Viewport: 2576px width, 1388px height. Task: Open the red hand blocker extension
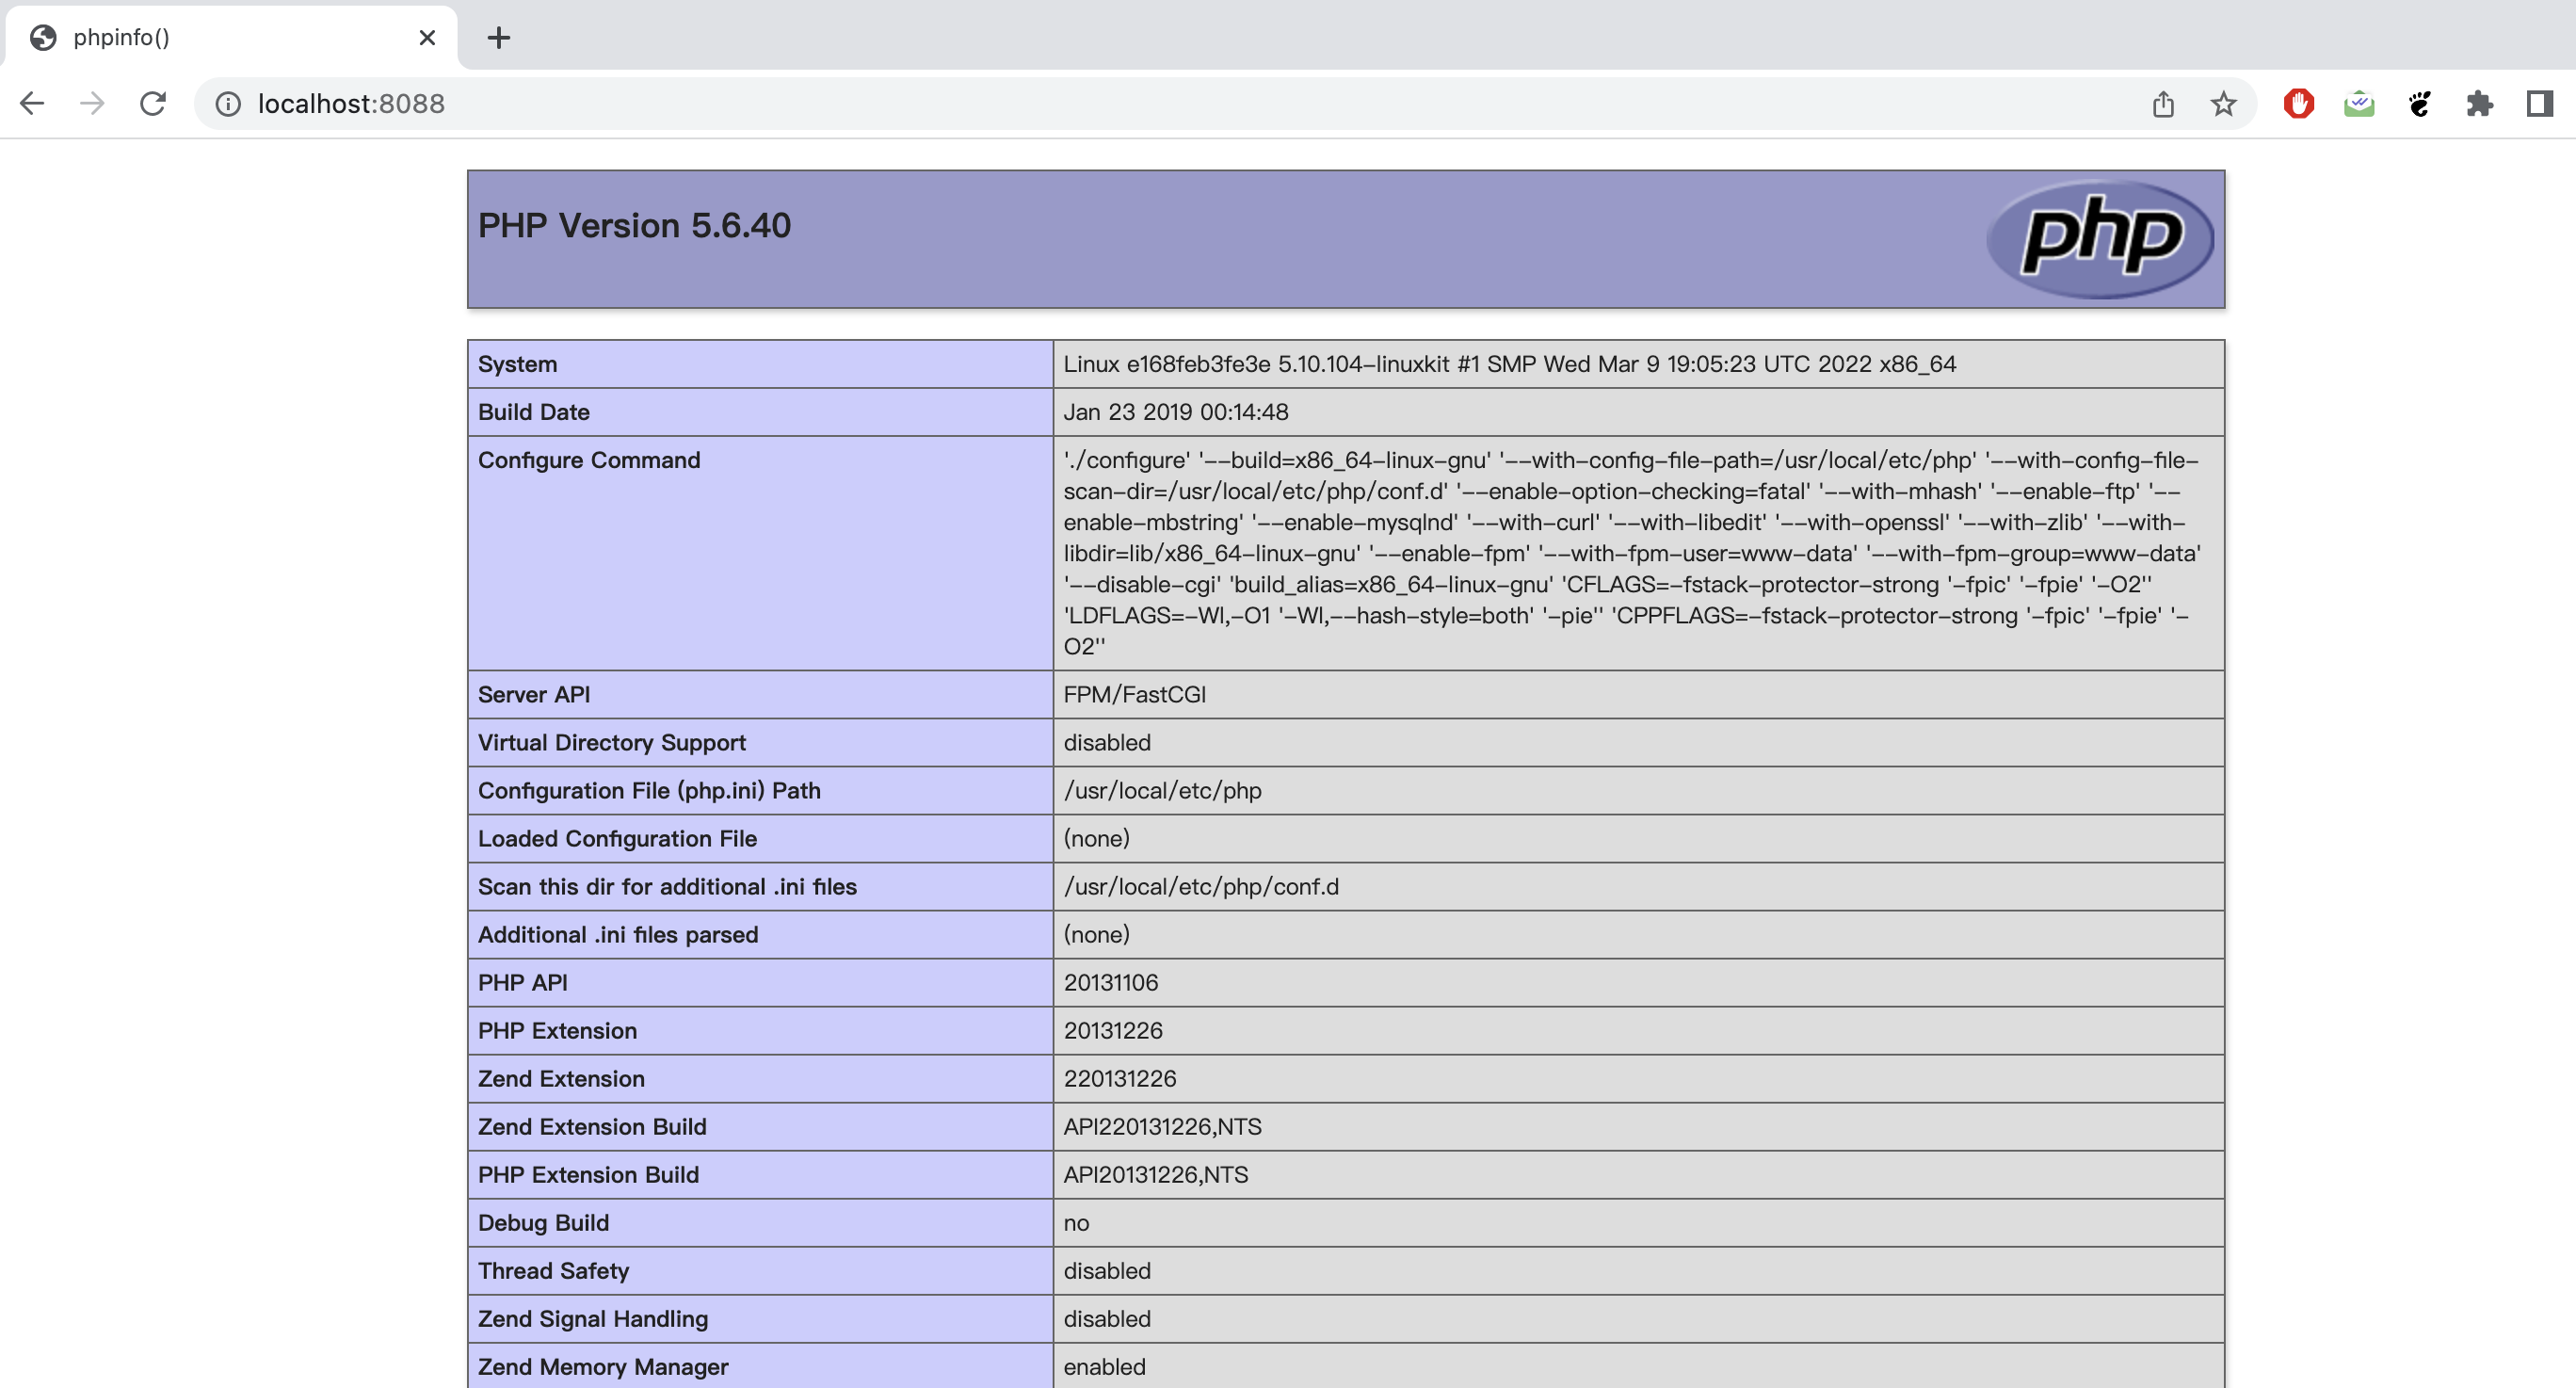(2298, 104)
